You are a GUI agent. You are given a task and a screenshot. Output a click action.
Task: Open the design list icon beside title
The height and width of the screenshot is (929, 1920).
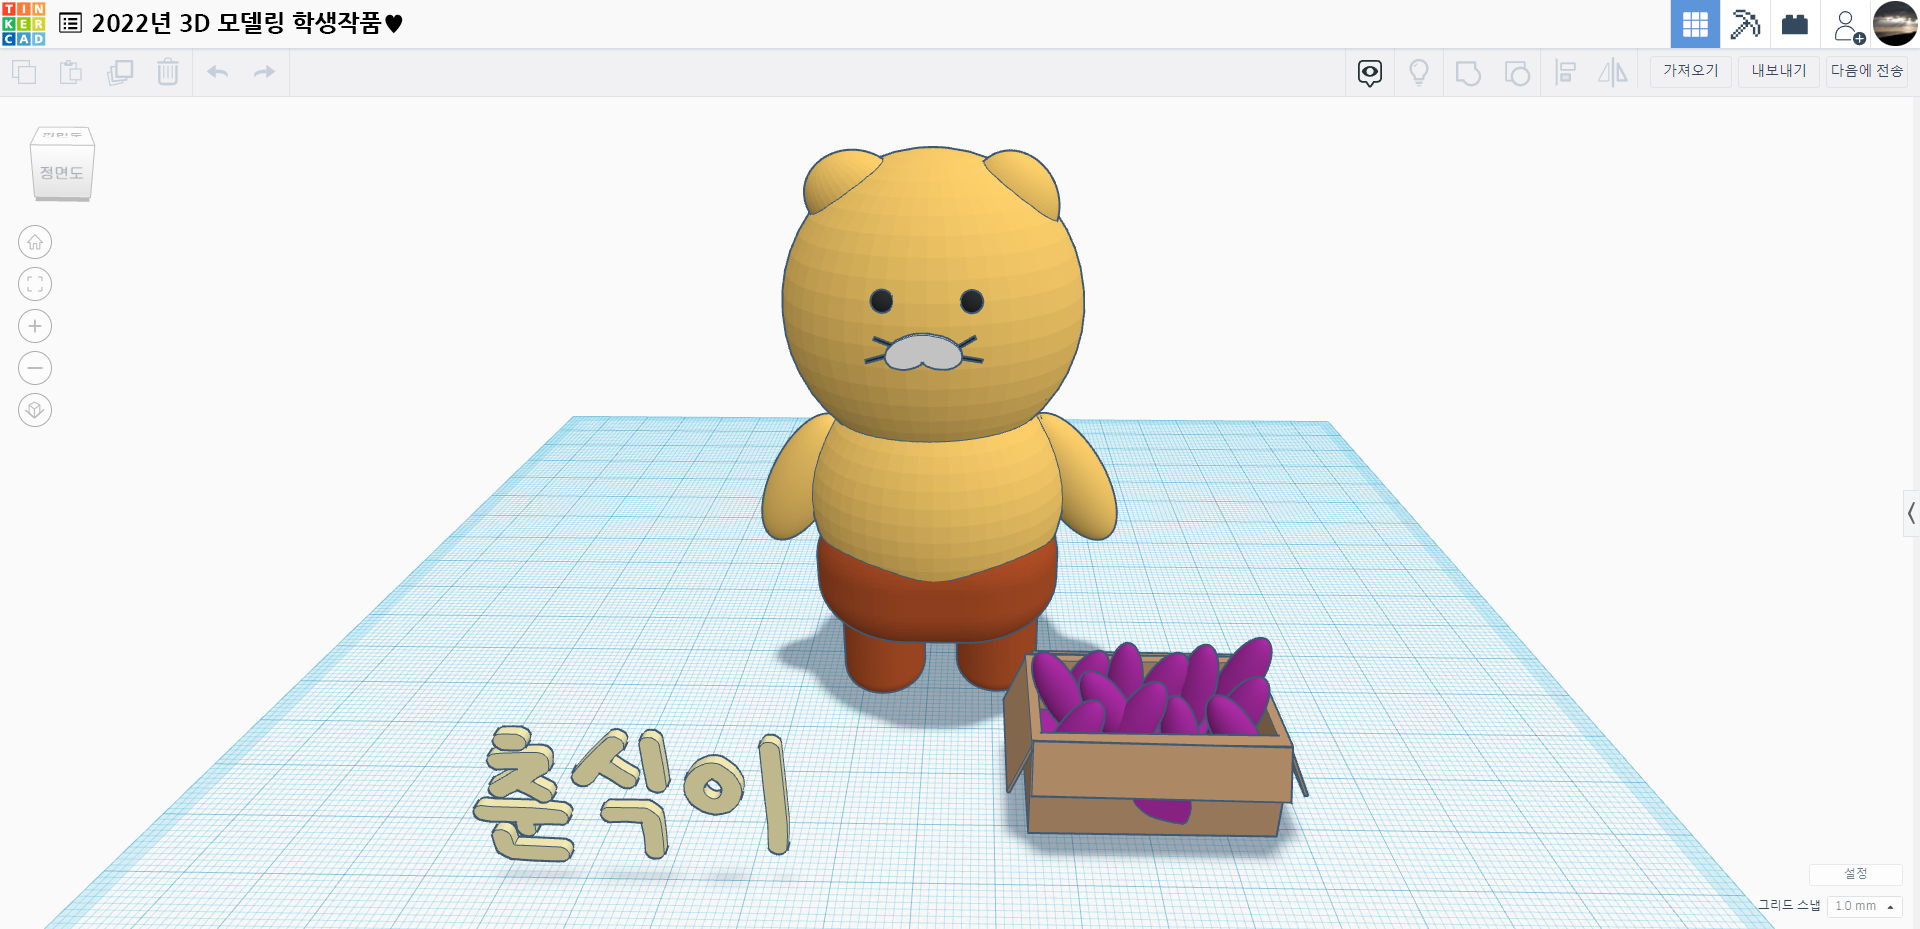[70, 23]
